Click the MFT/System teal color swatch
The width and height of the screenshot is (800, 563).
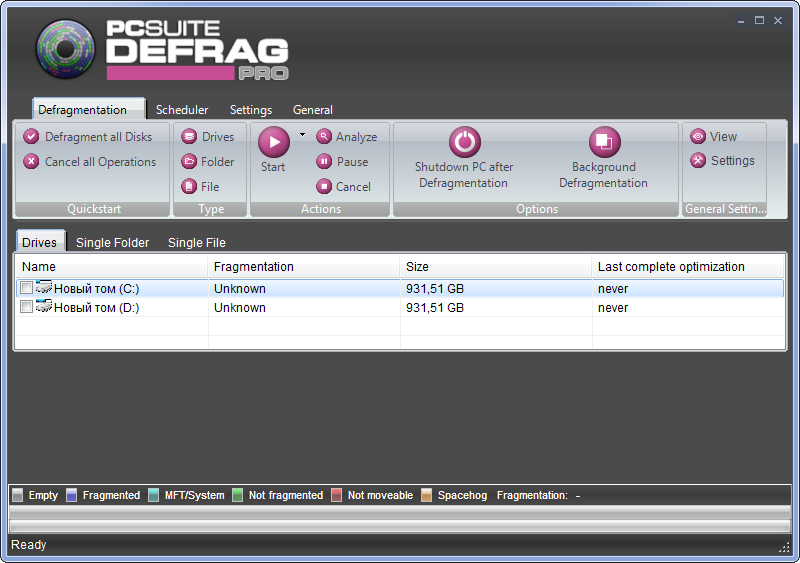tap(154, 495)
